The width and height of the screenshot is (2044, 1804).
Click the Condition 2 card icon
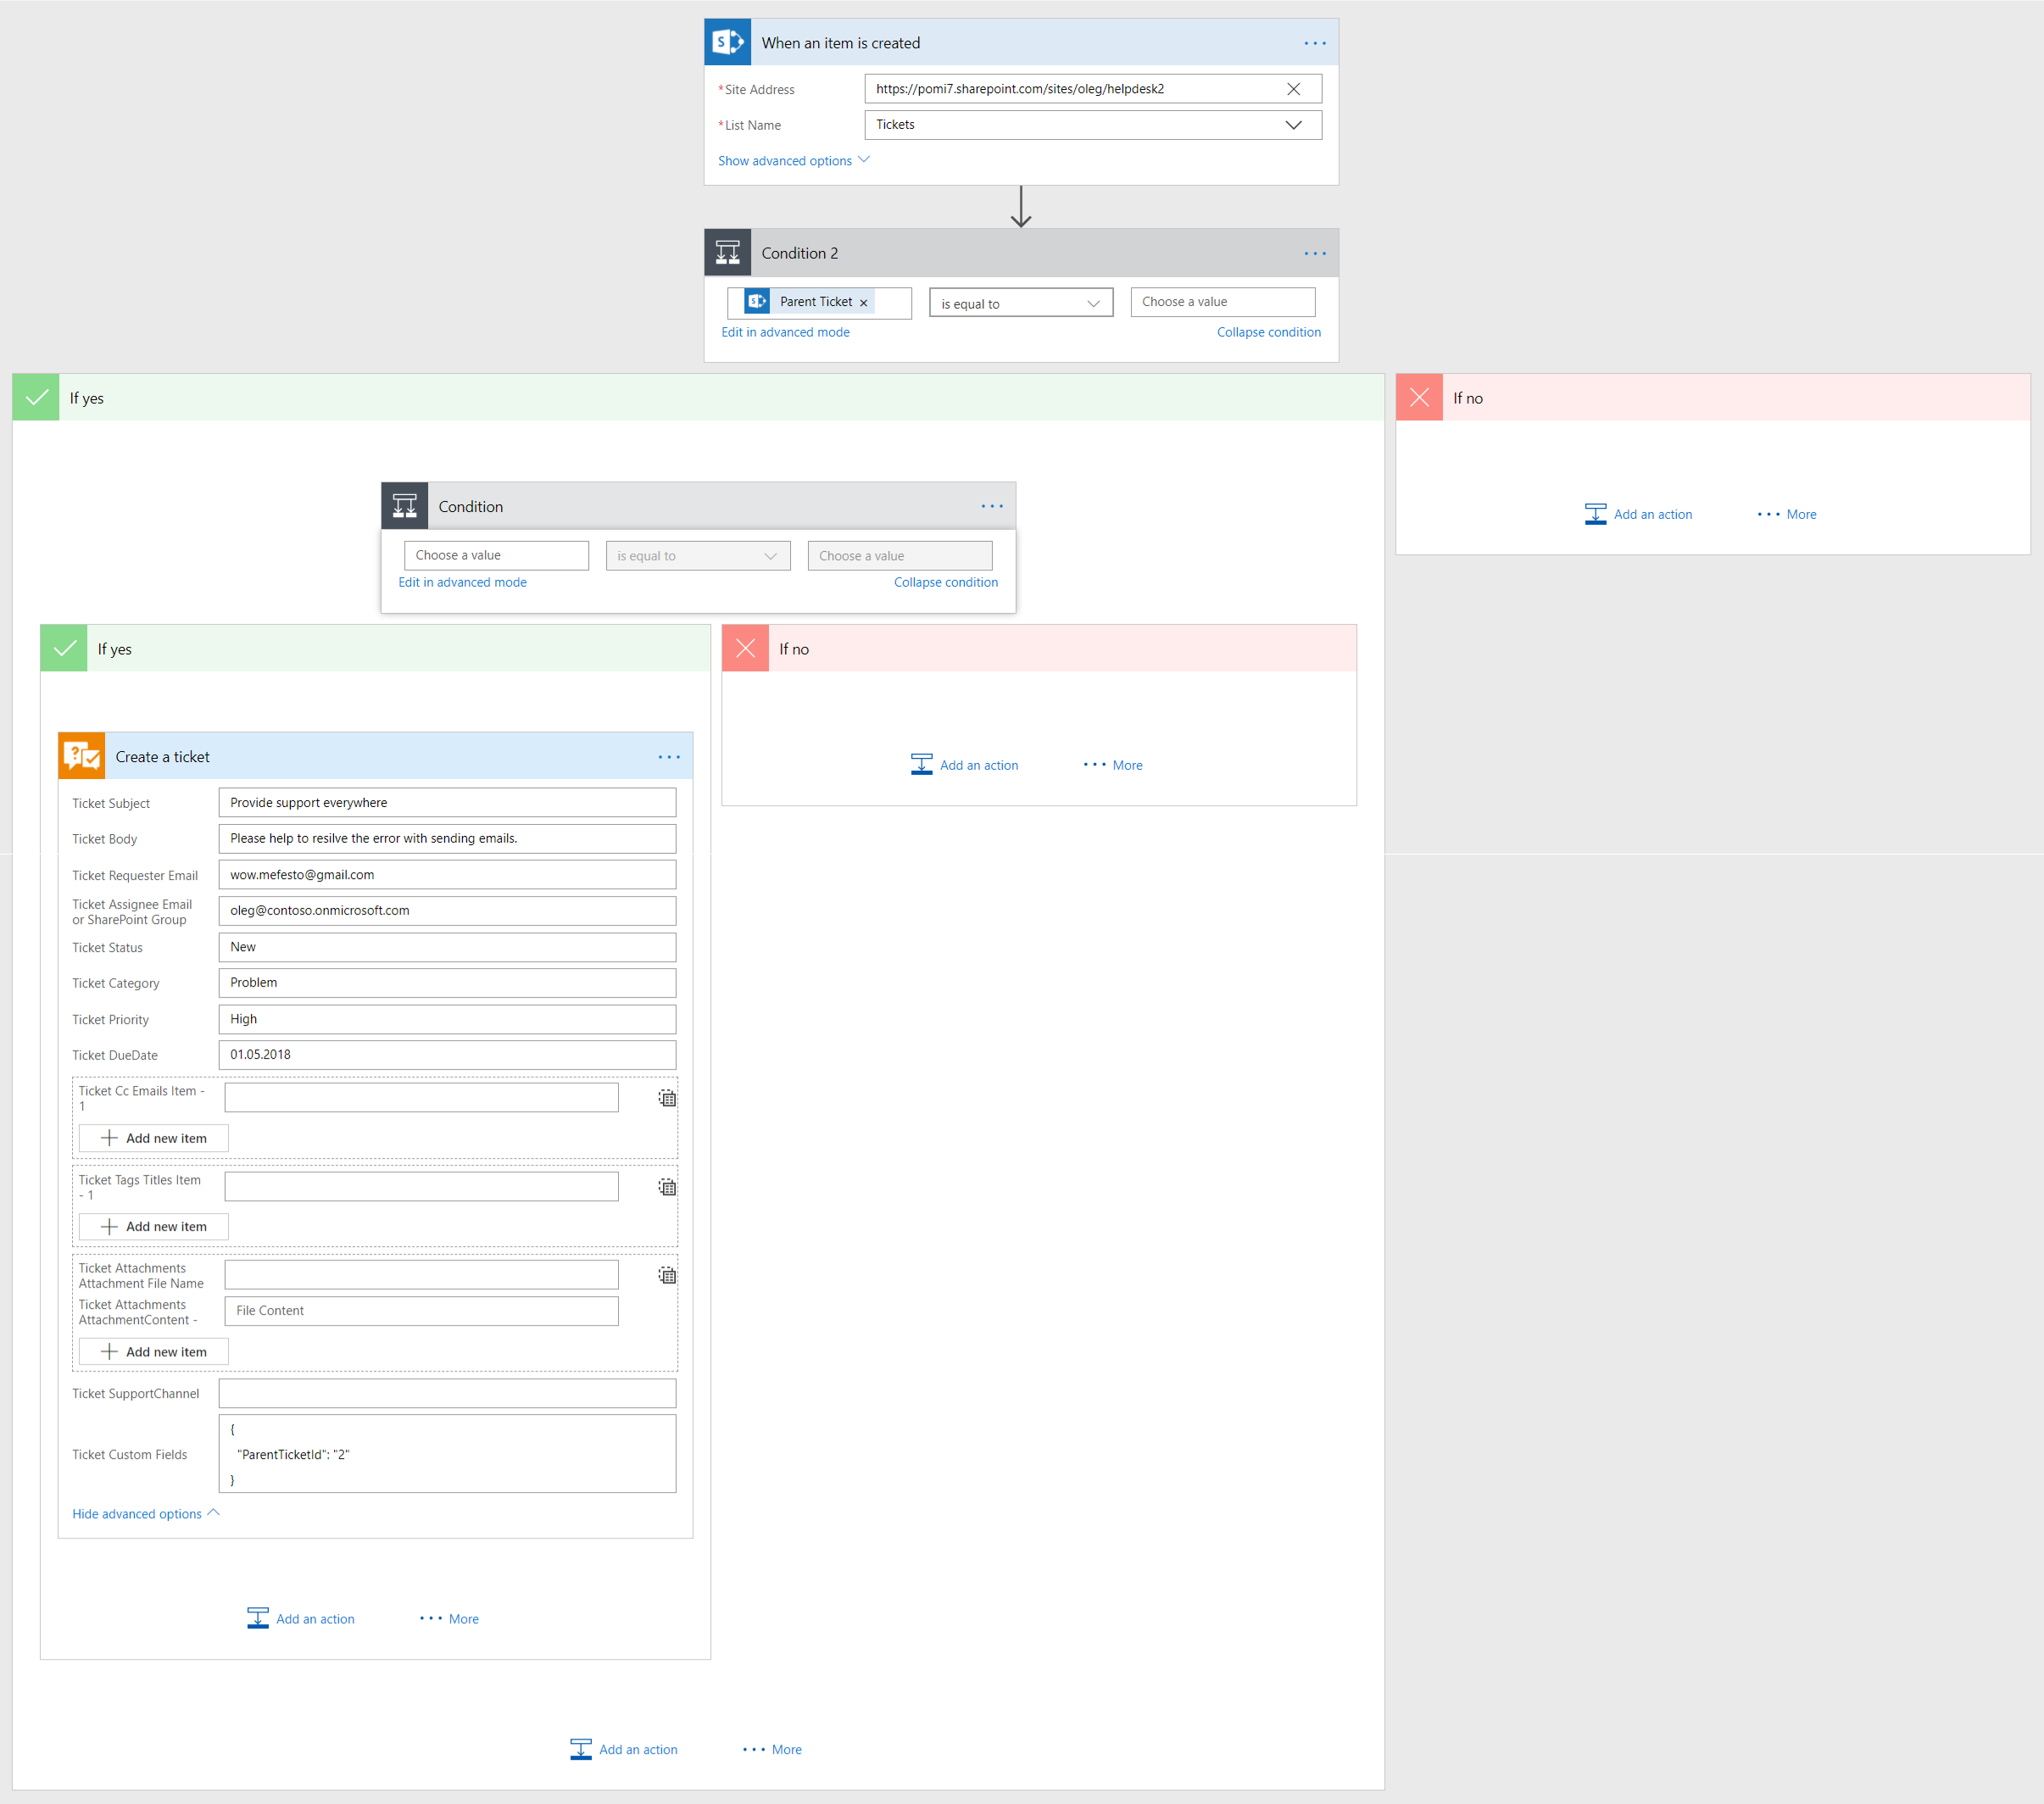727,253
